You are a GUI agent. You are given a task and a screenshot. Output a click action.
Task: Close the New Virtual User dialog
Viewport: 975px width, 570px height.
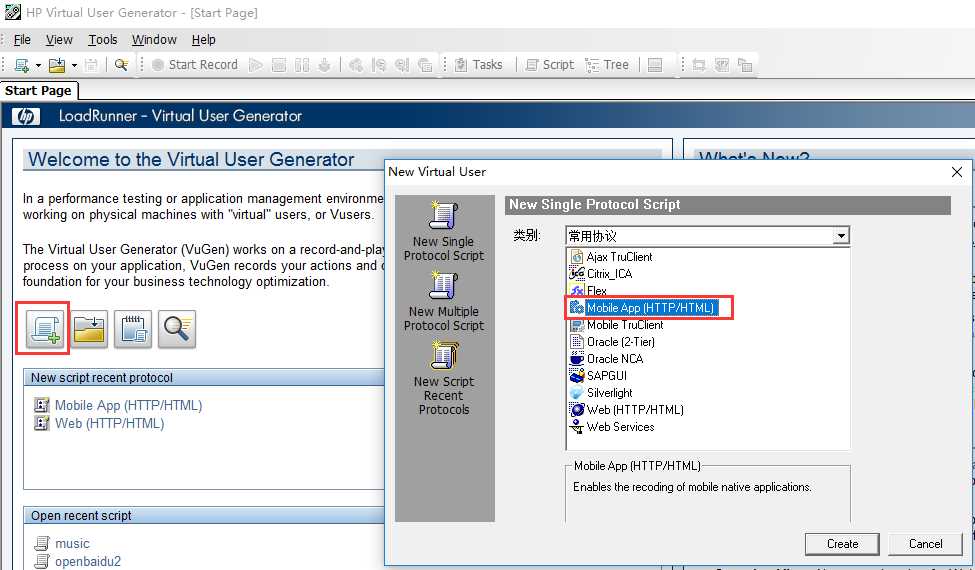point(957,172)
